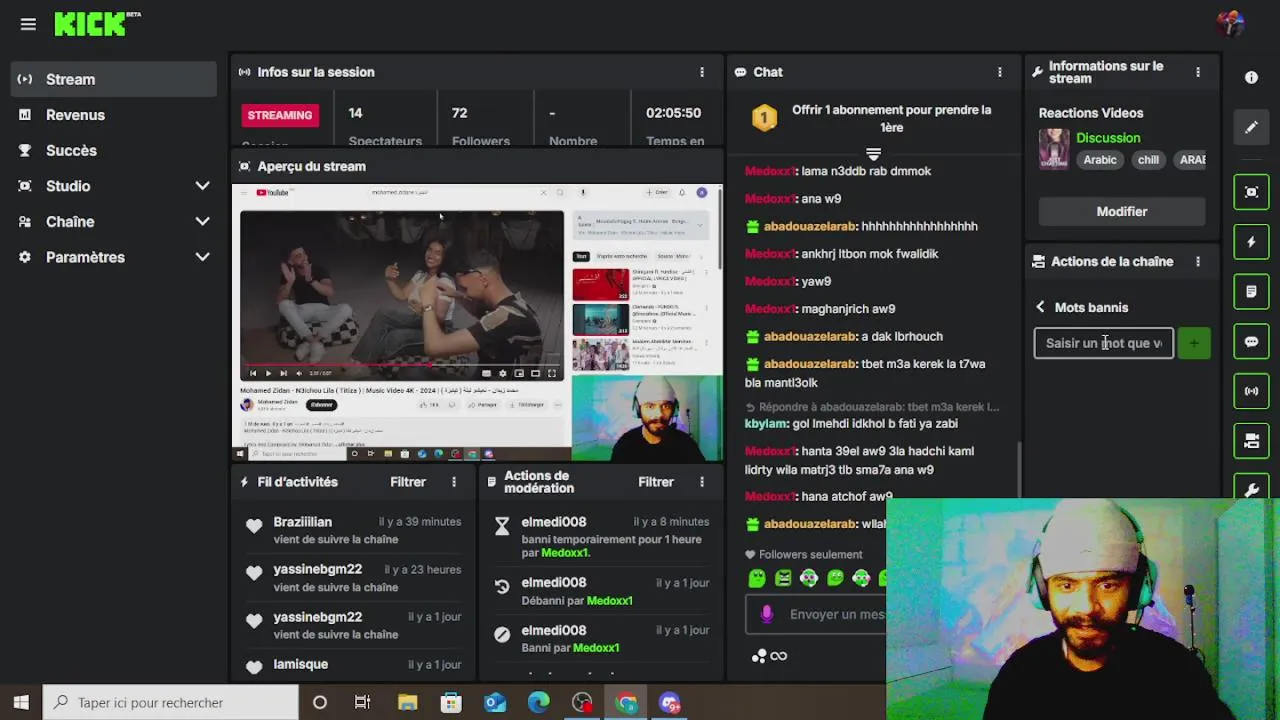Toggle the chat widget bubble icon
1280x720 pixels.
(1251, 342)
